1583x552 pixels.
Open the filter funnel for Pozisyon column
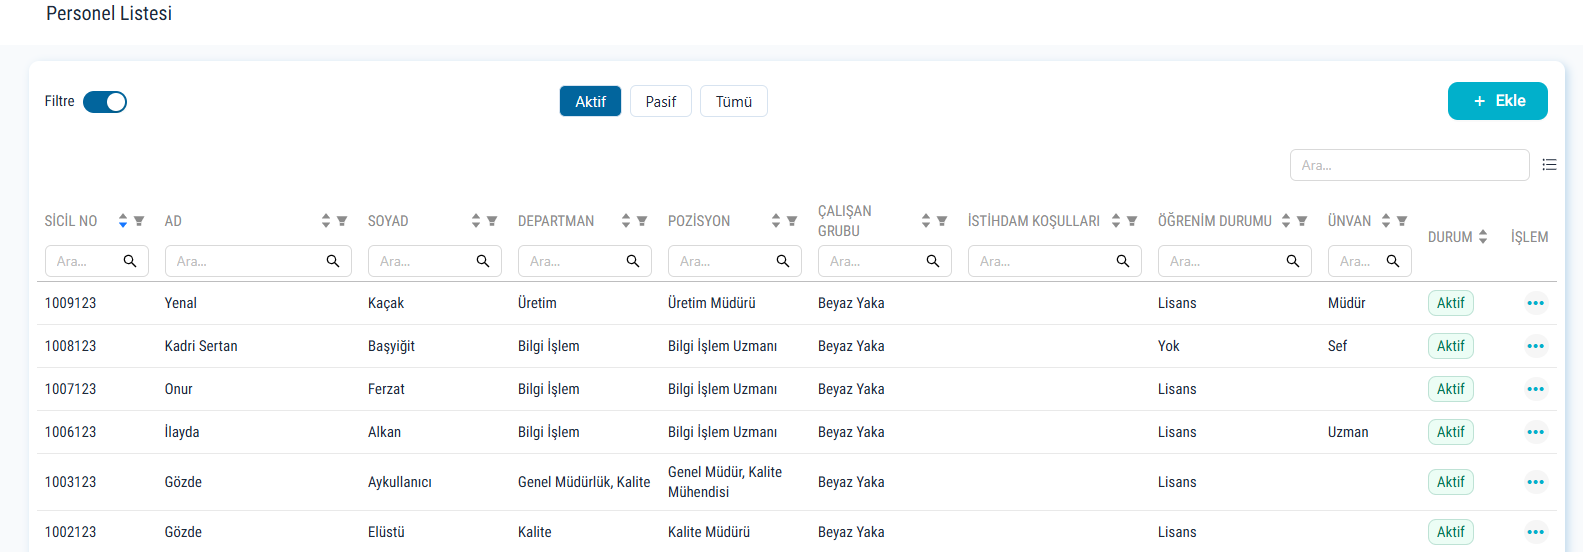point(792,221)
